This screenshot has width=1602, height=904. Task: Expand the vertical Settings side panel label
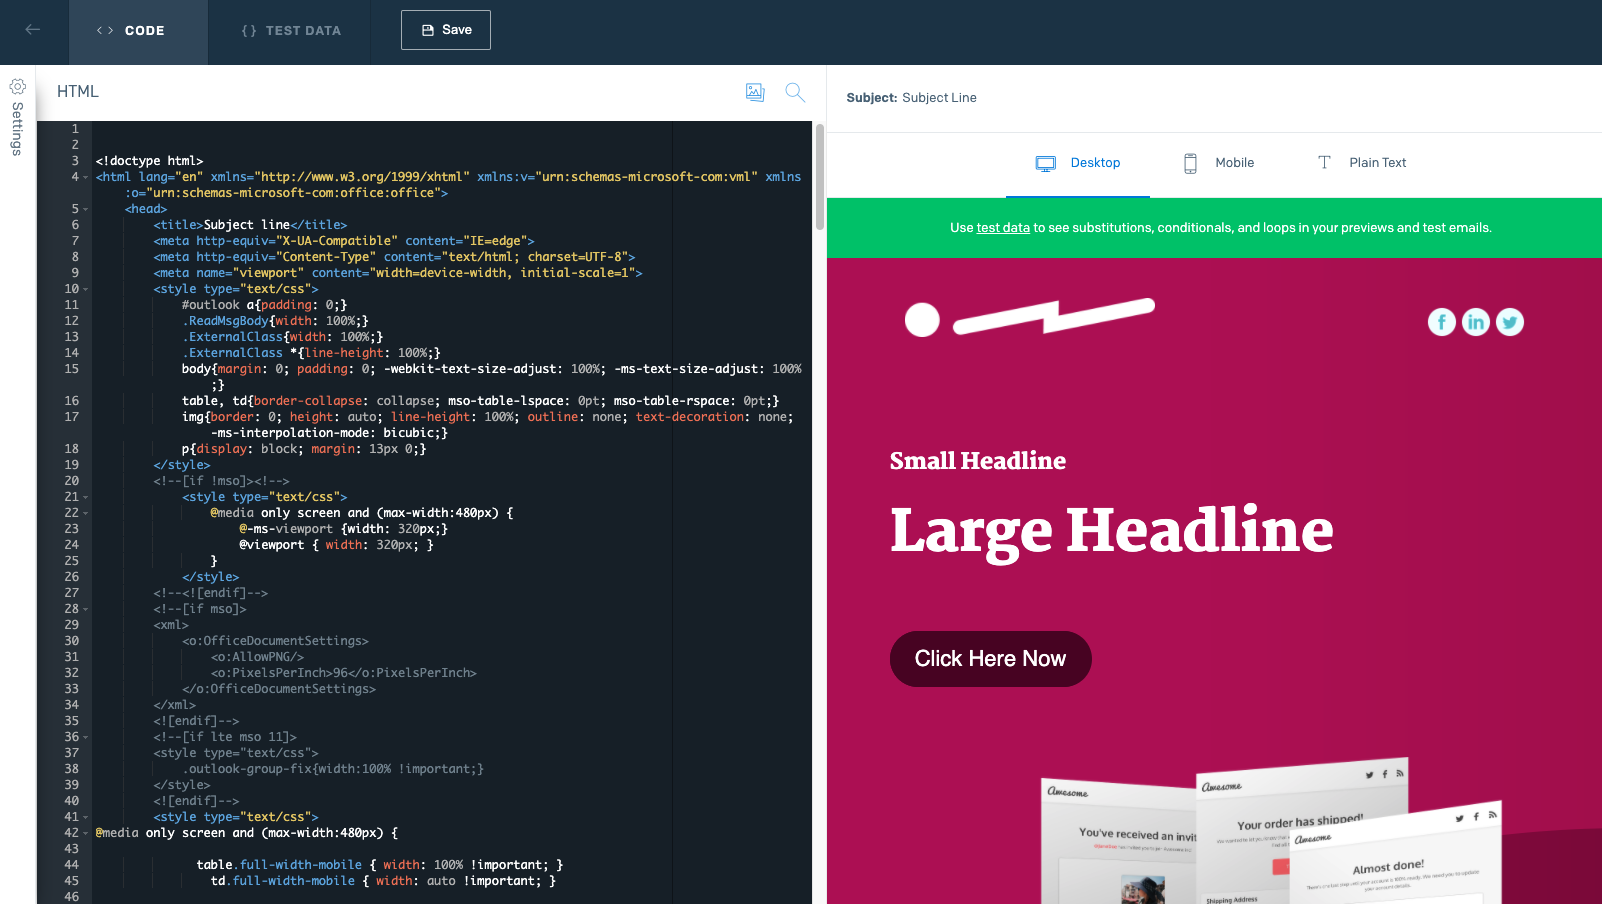[17, 129]
